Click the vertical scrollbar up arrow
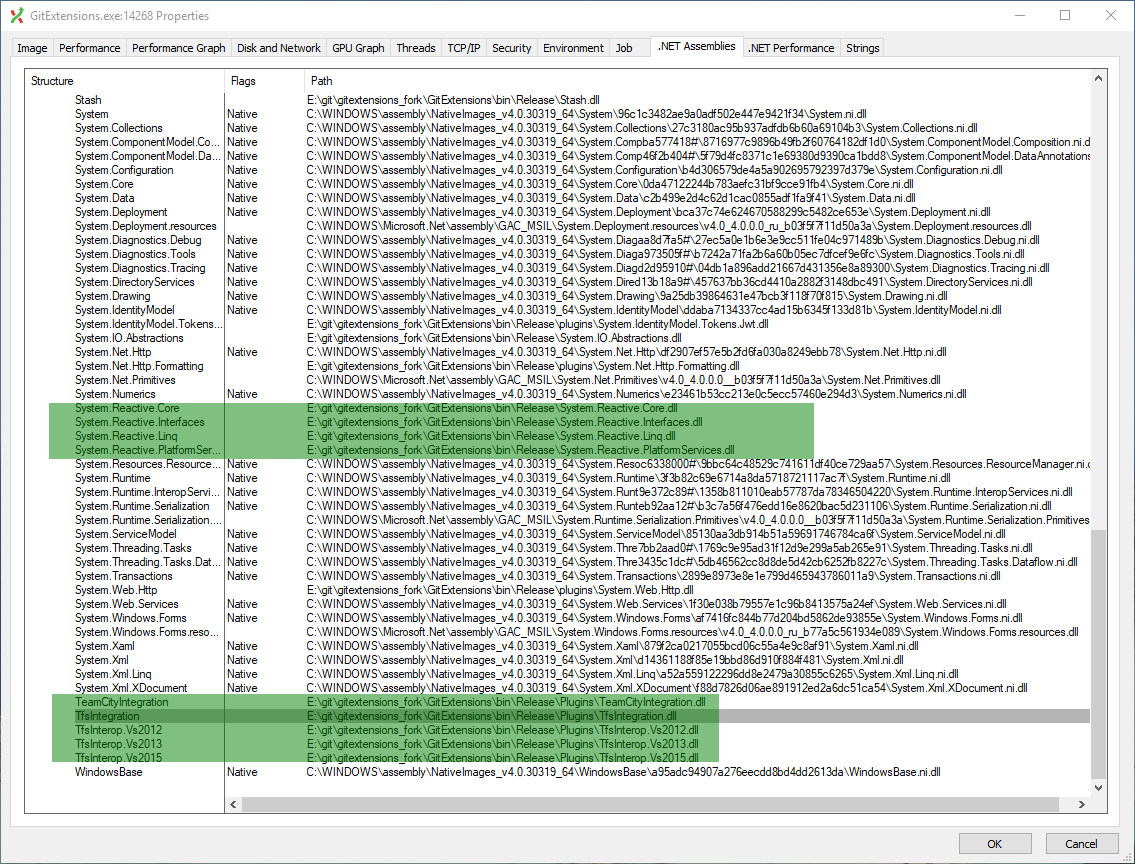This screenshot has width=1135, height=864. pos(1098,77)
